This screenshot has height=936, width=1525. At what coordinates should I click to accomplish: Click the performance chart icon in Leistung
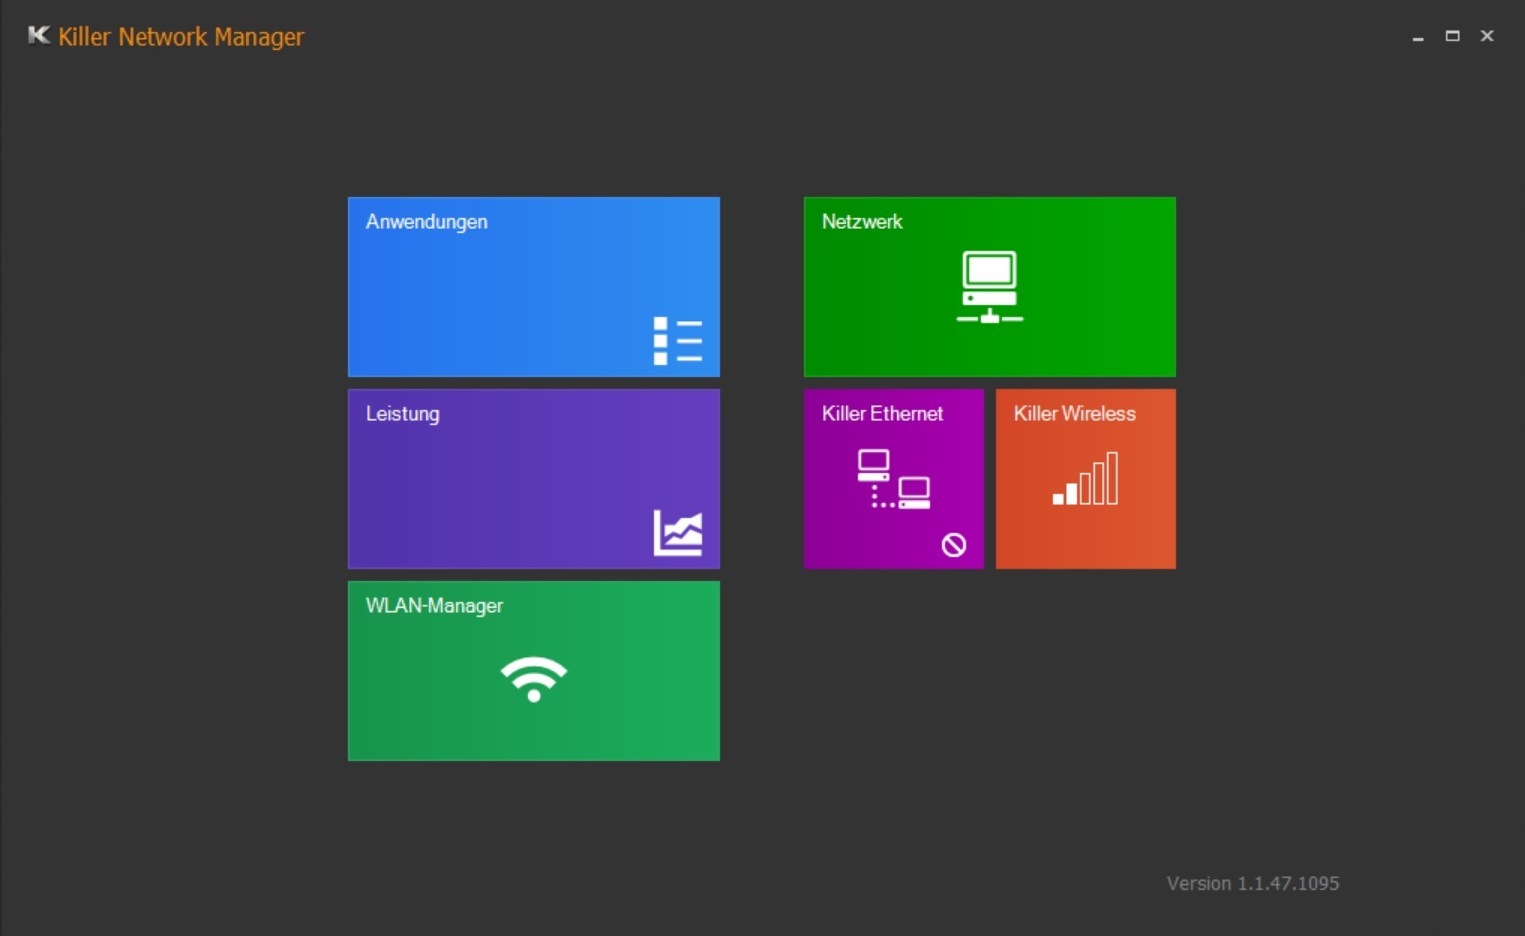coord(678,533)
